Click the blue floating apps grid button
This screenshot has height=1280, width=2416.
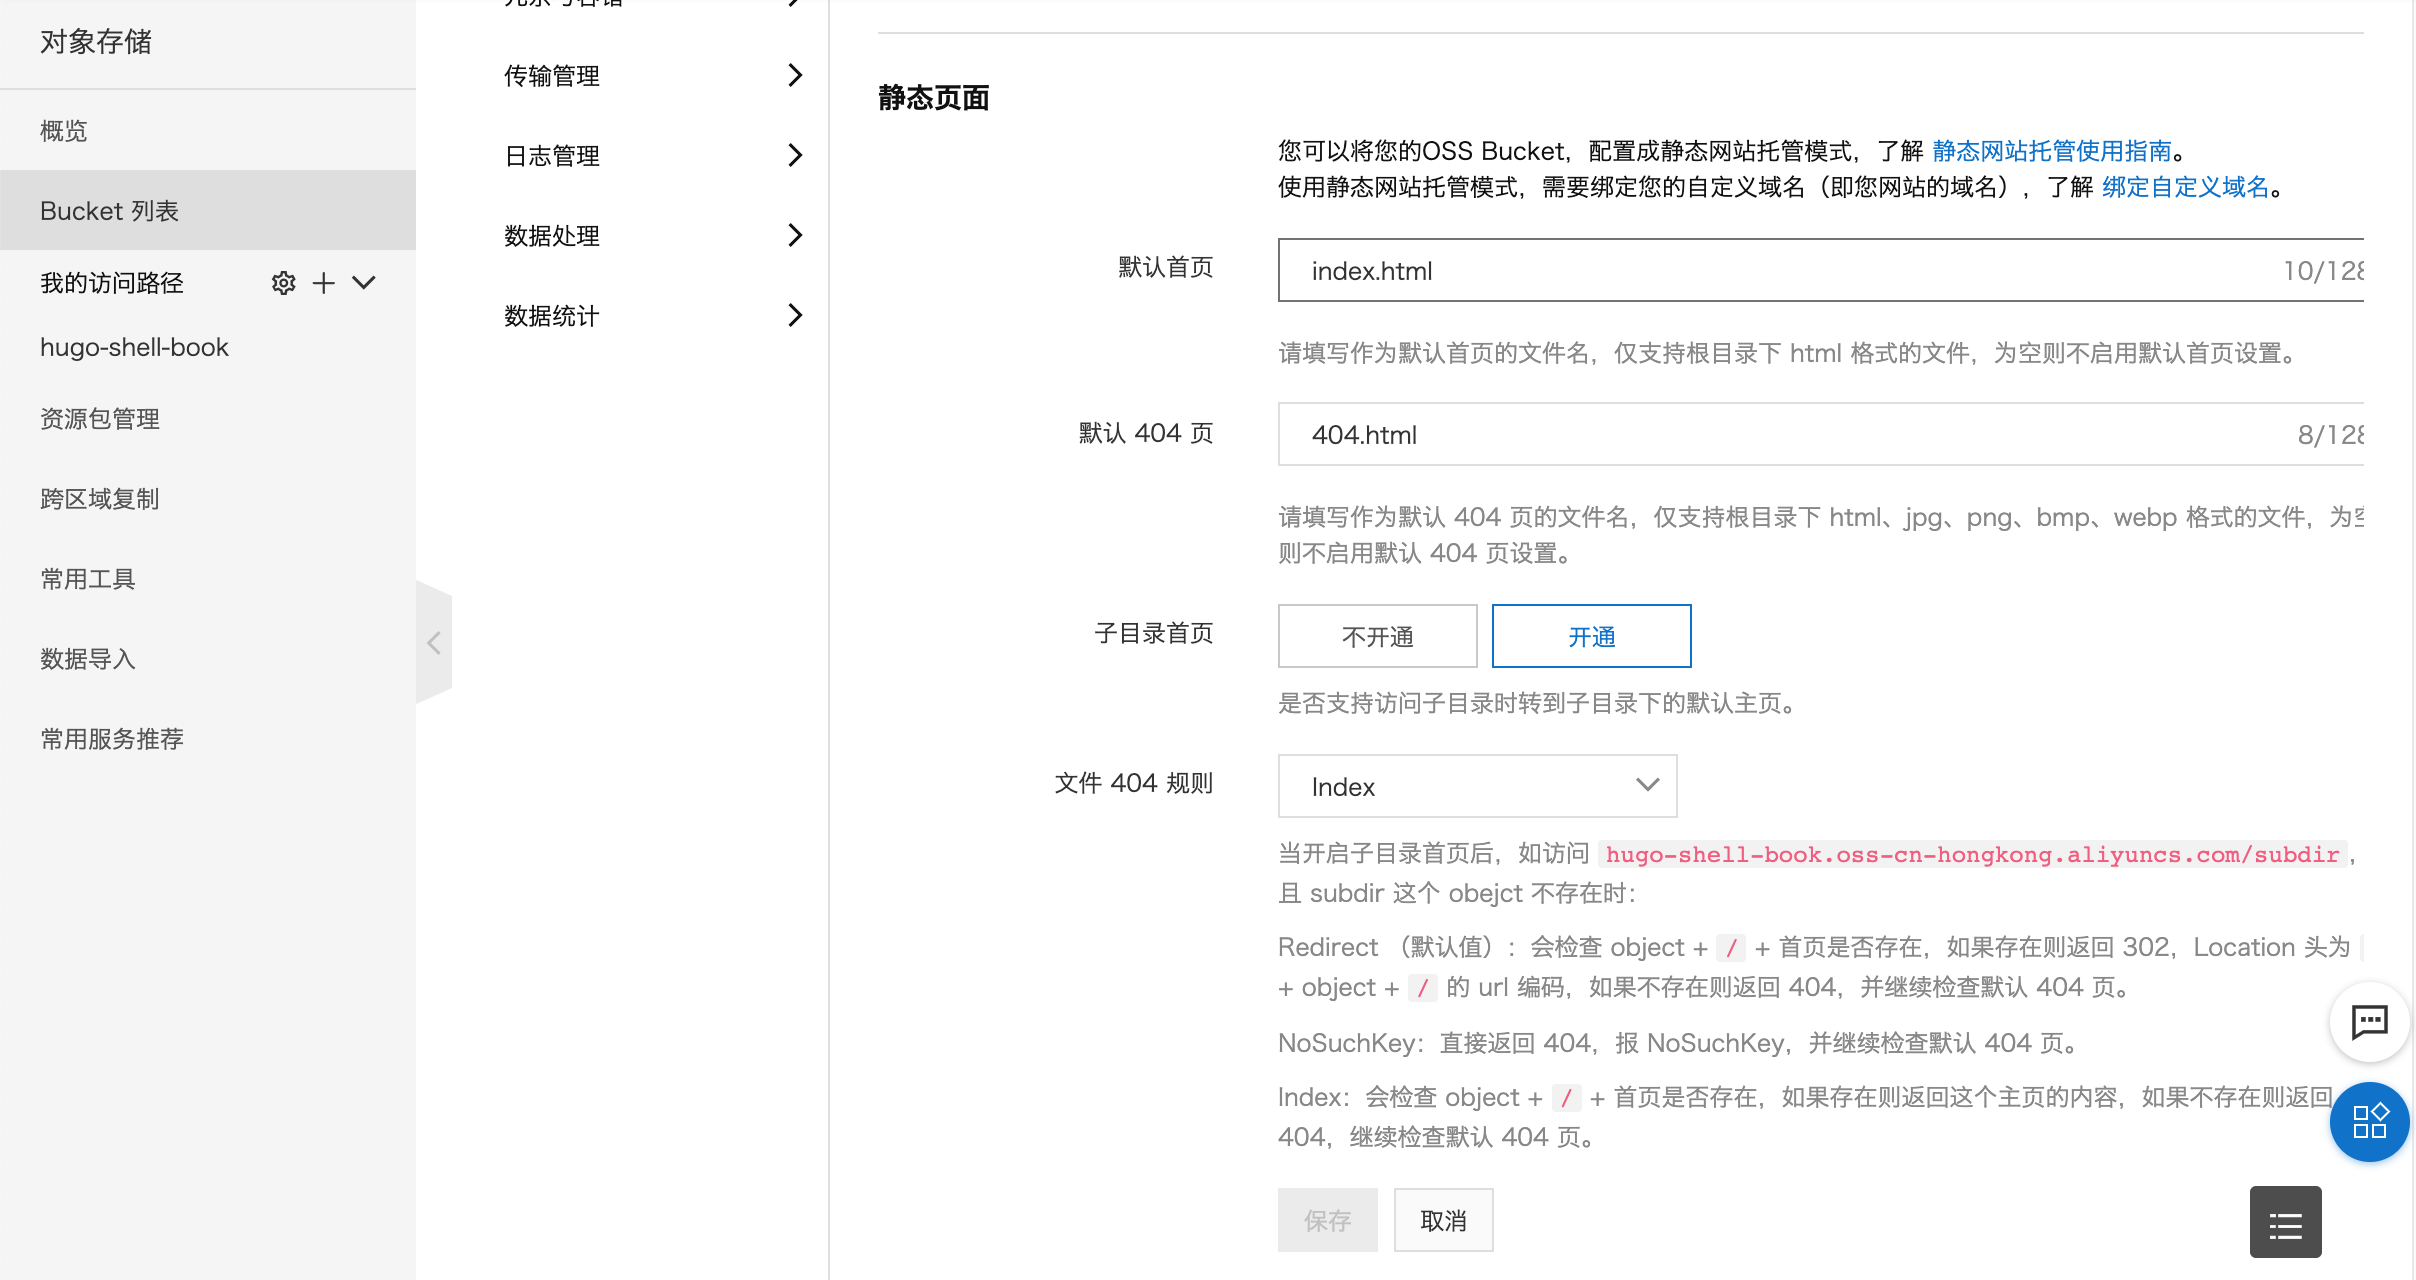2369,1121
